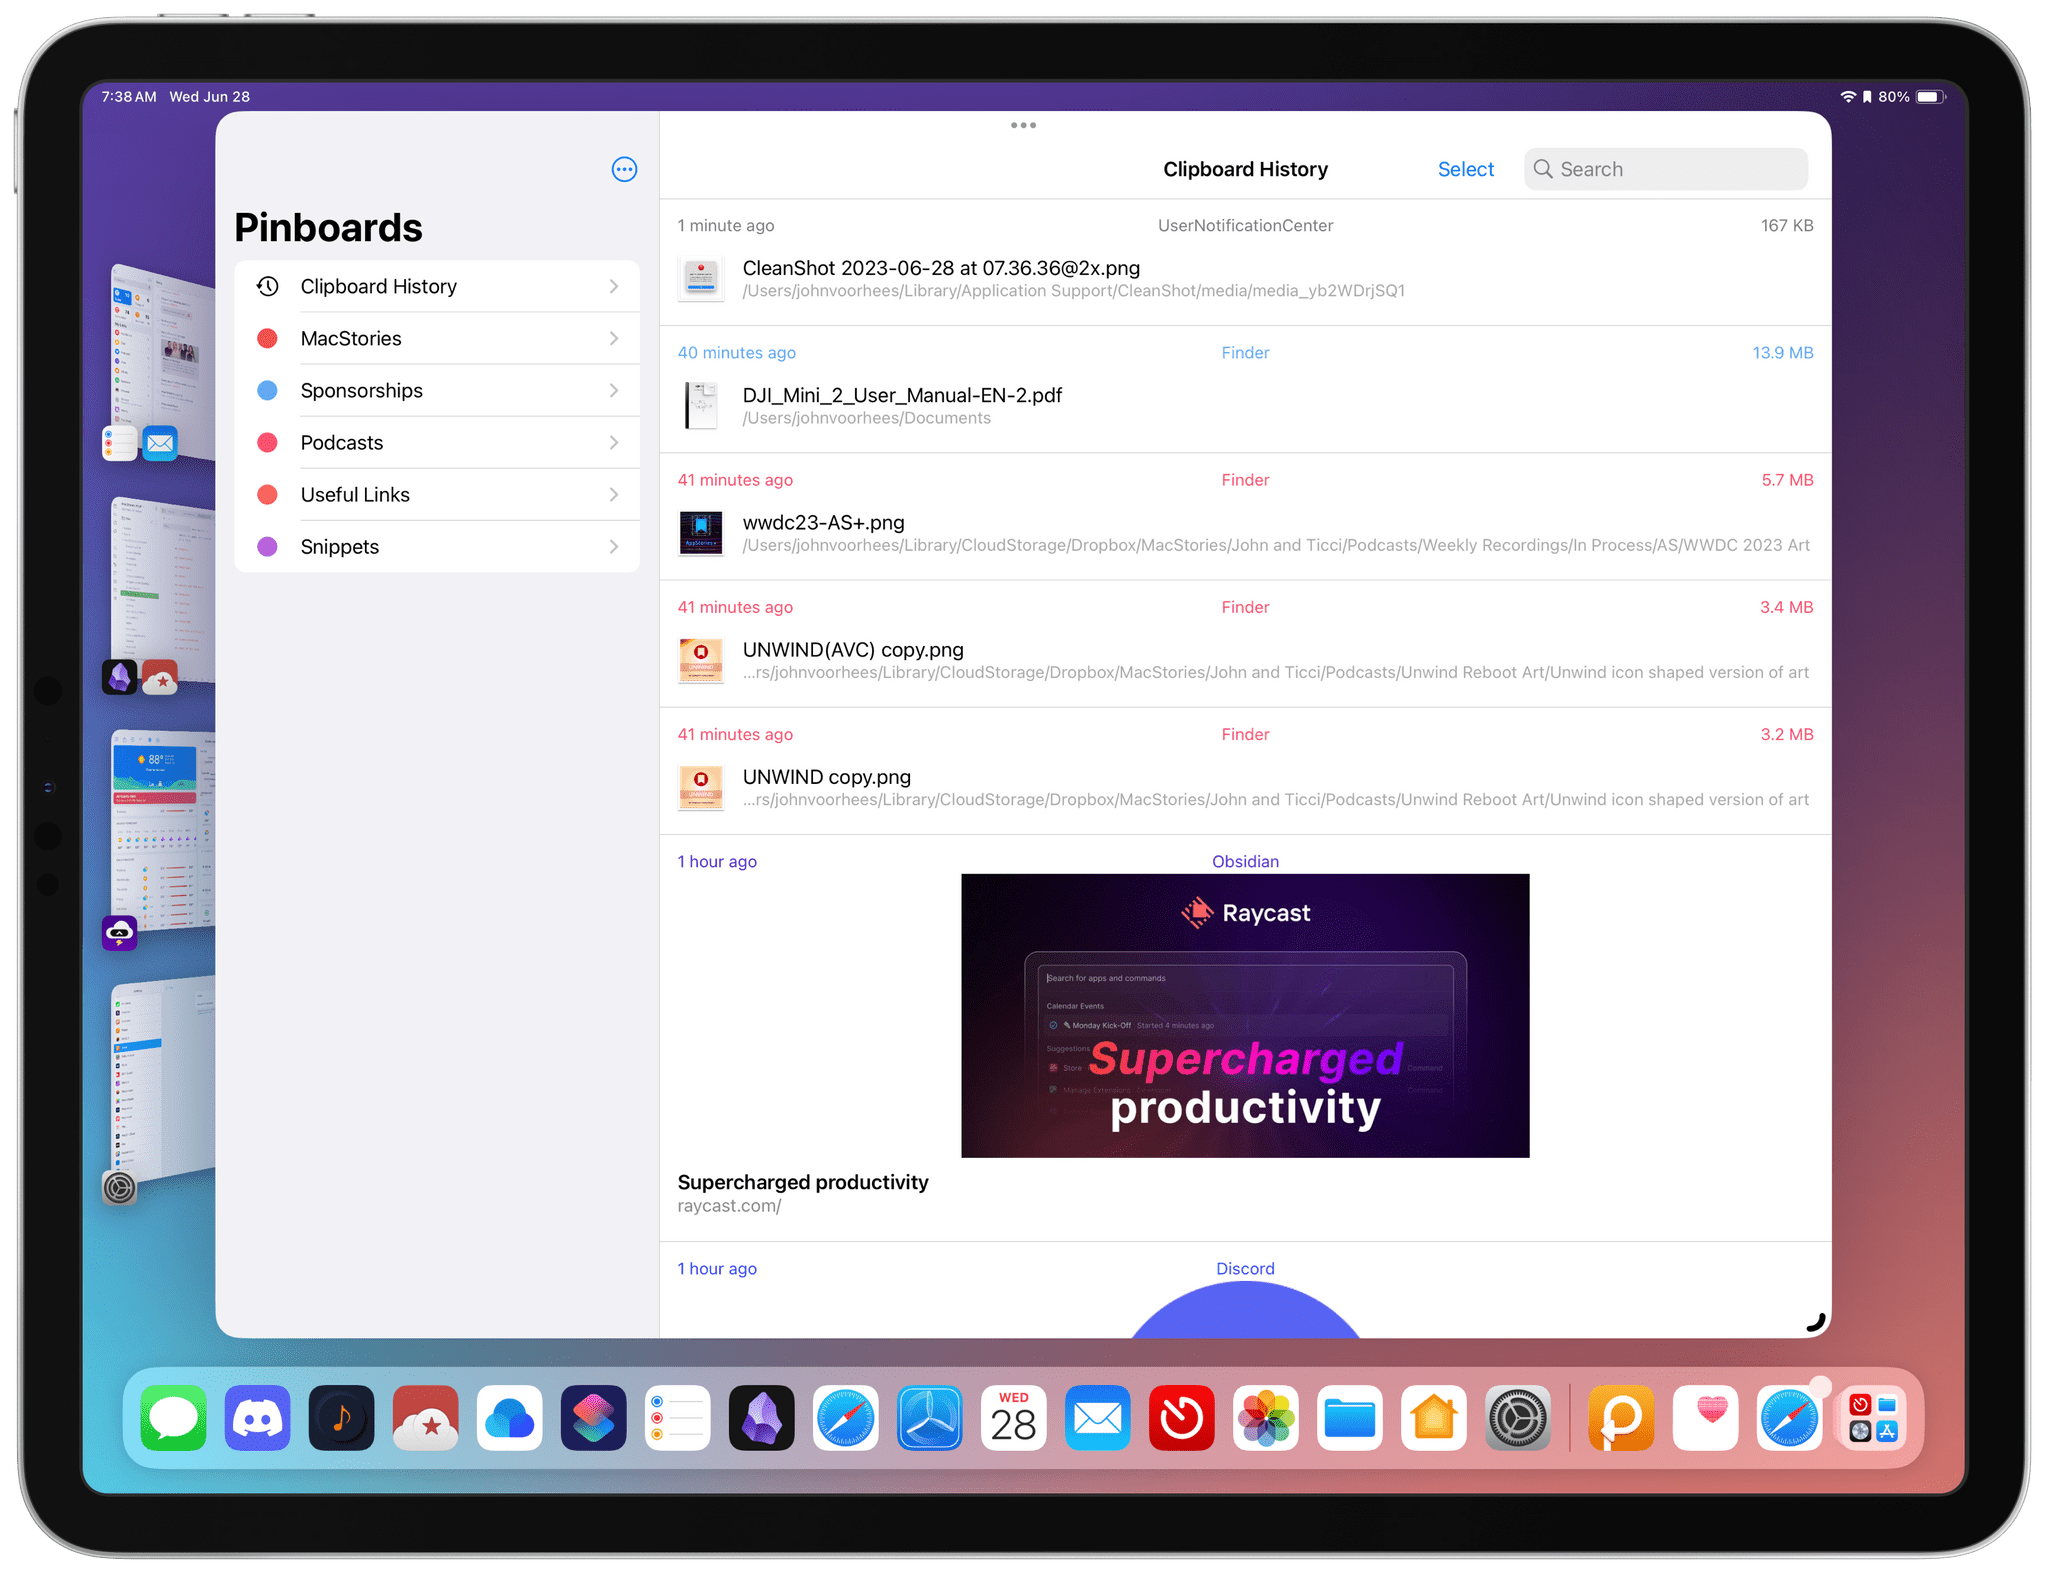Tap the Clipboard History clock icon in sidebar

267,286
